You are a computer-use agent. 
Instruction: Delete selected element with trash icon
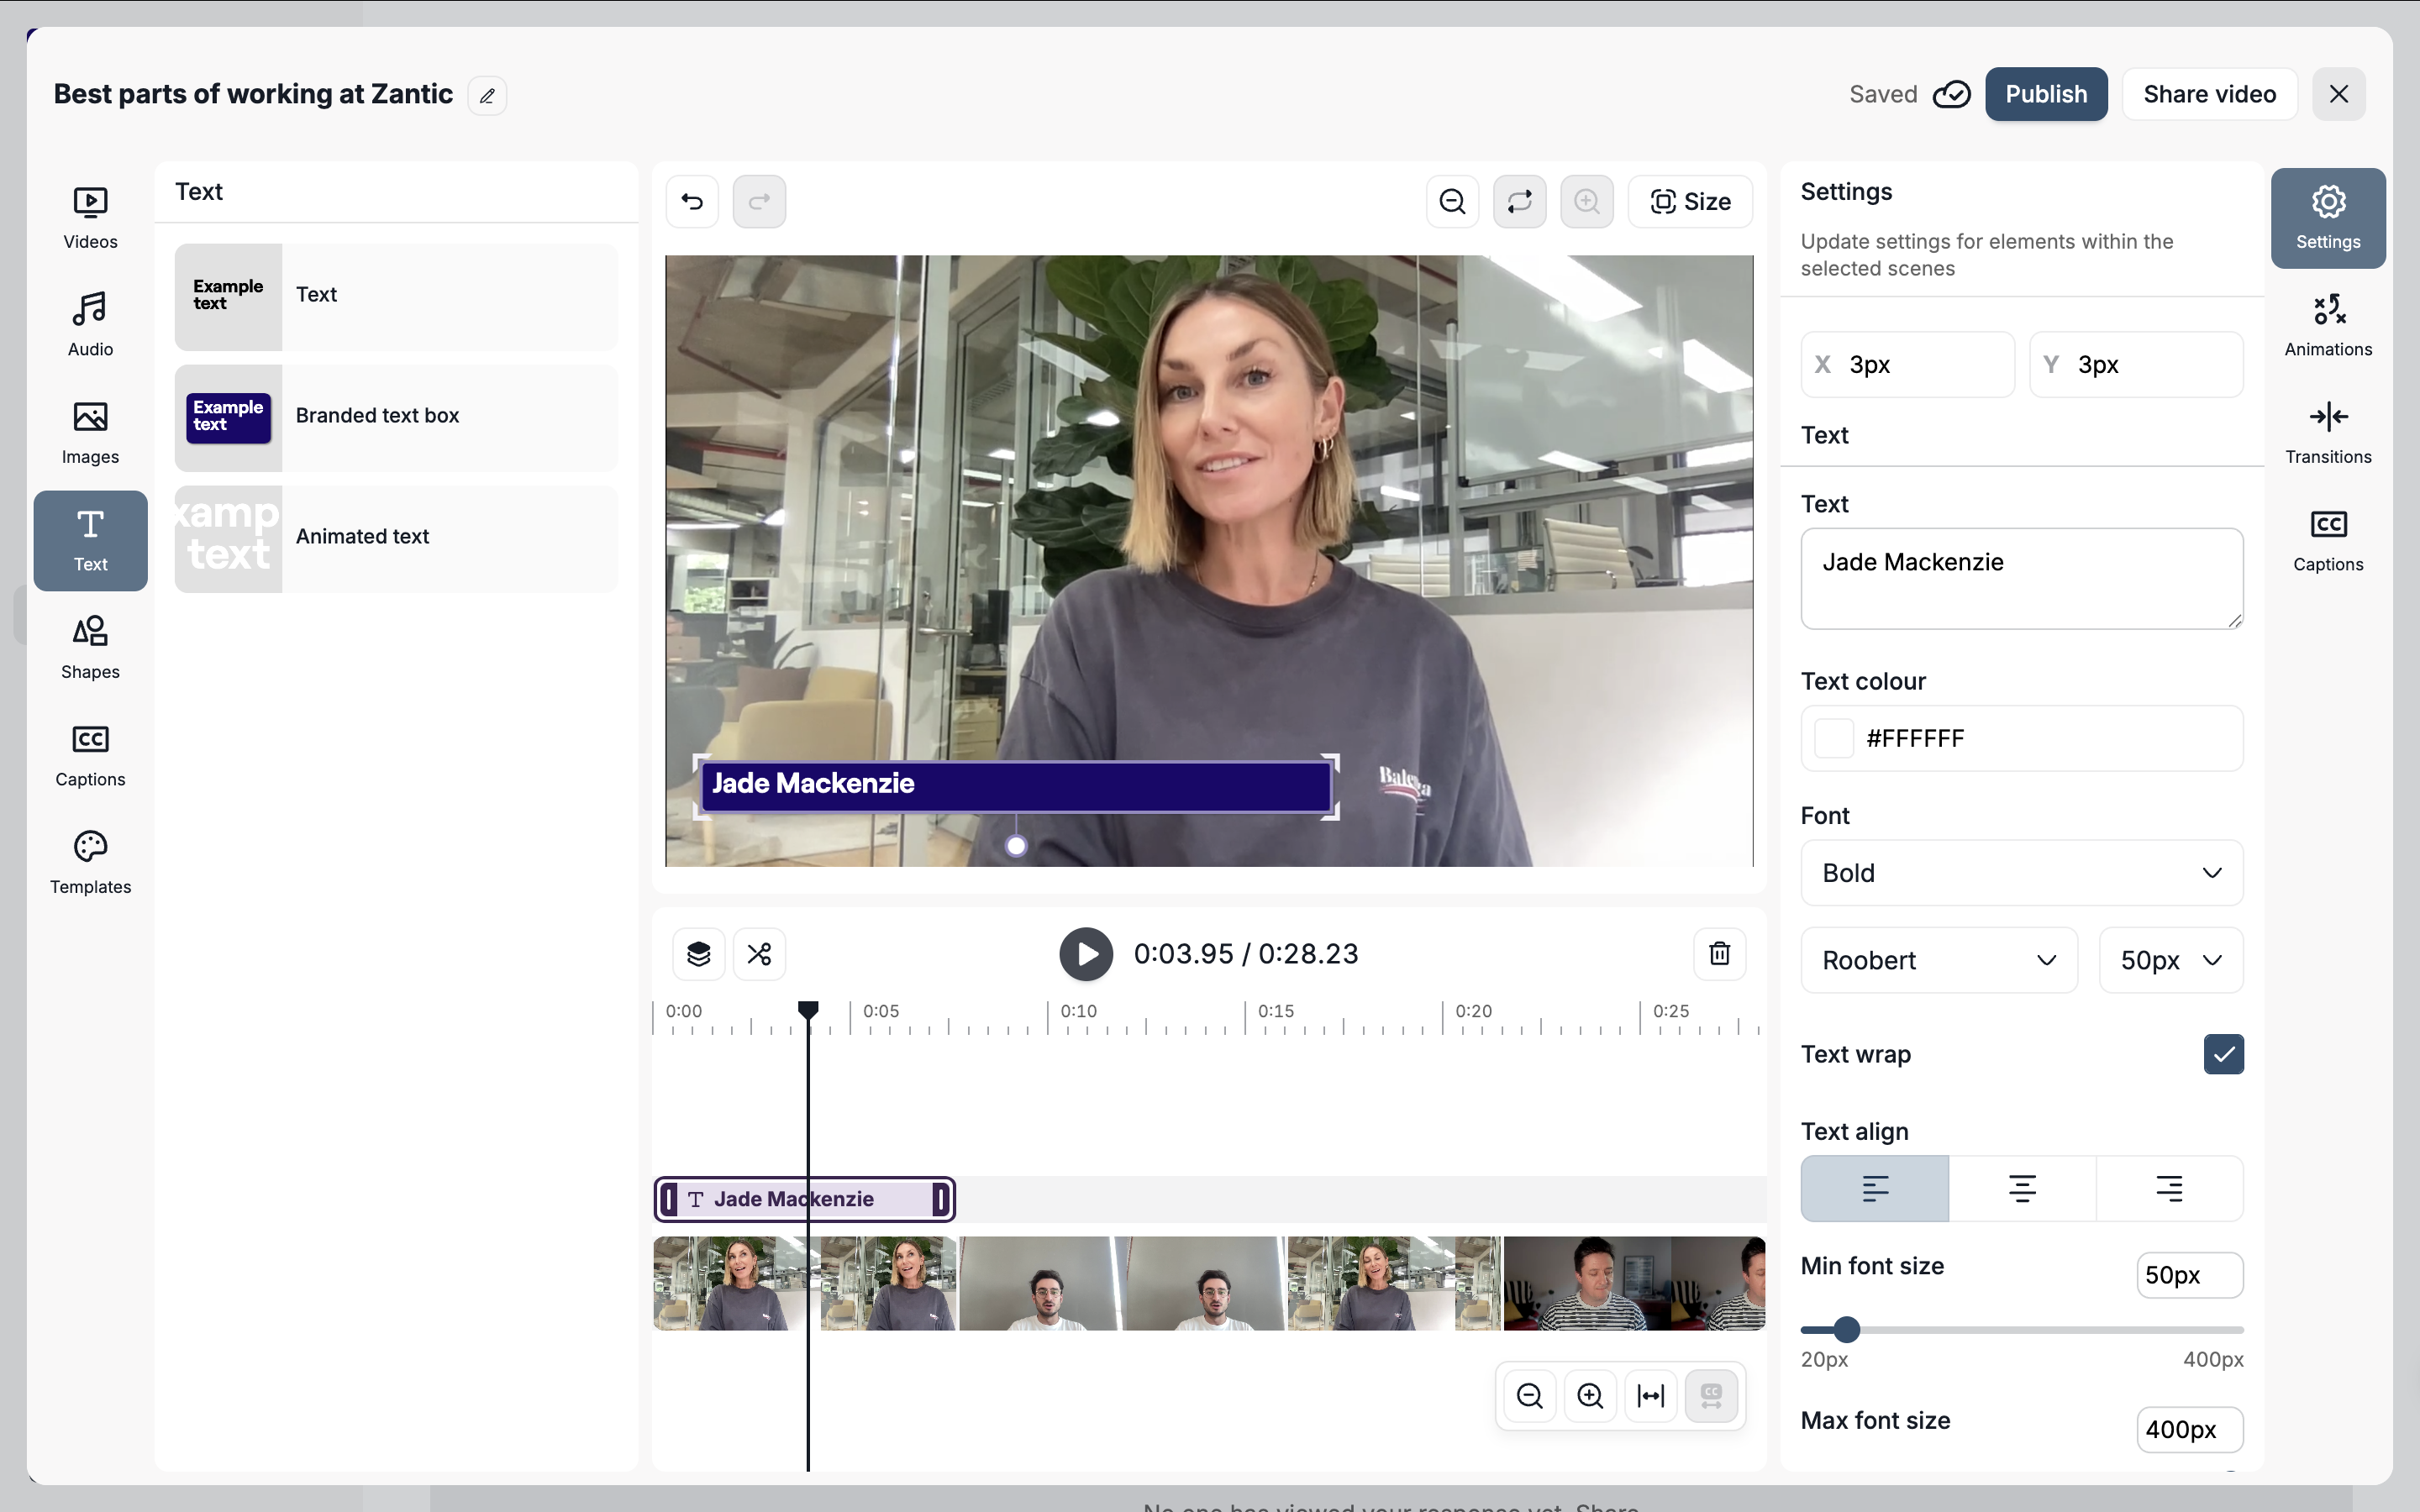[x=1719, y=954]
